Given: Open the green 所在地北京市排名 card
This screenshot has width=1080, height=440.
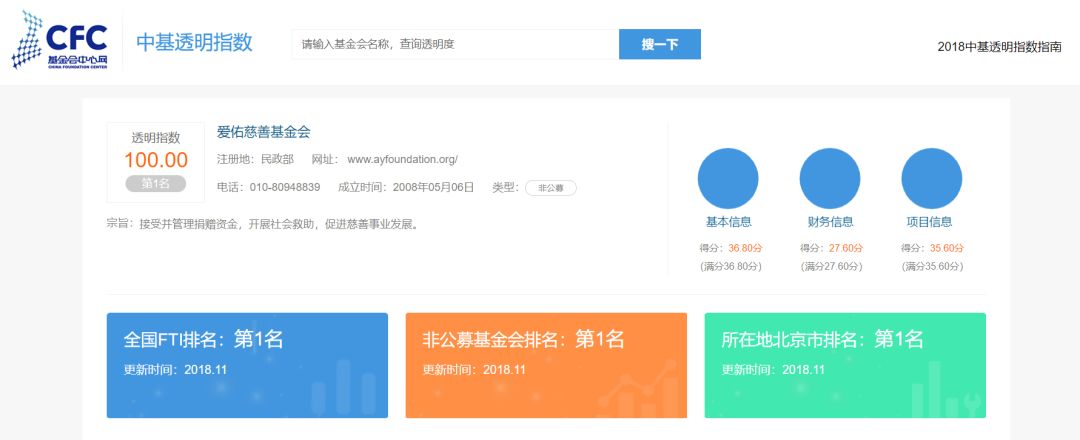Looking at the screenshot, I should click(845, 365).
